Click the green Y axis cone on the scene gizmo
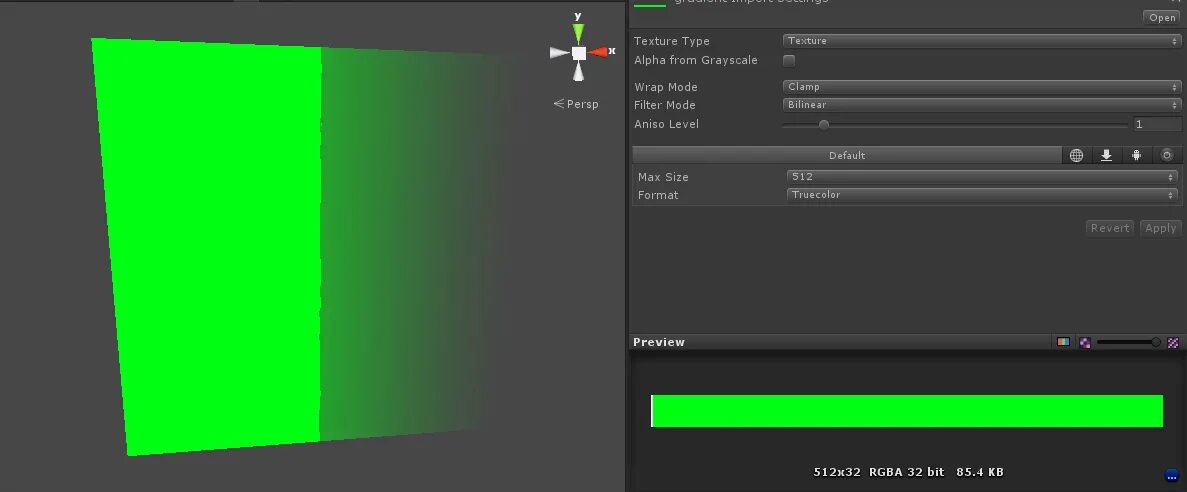This screenshot has width=1187, height=492. pyautogui.click(x=578, y=33)
